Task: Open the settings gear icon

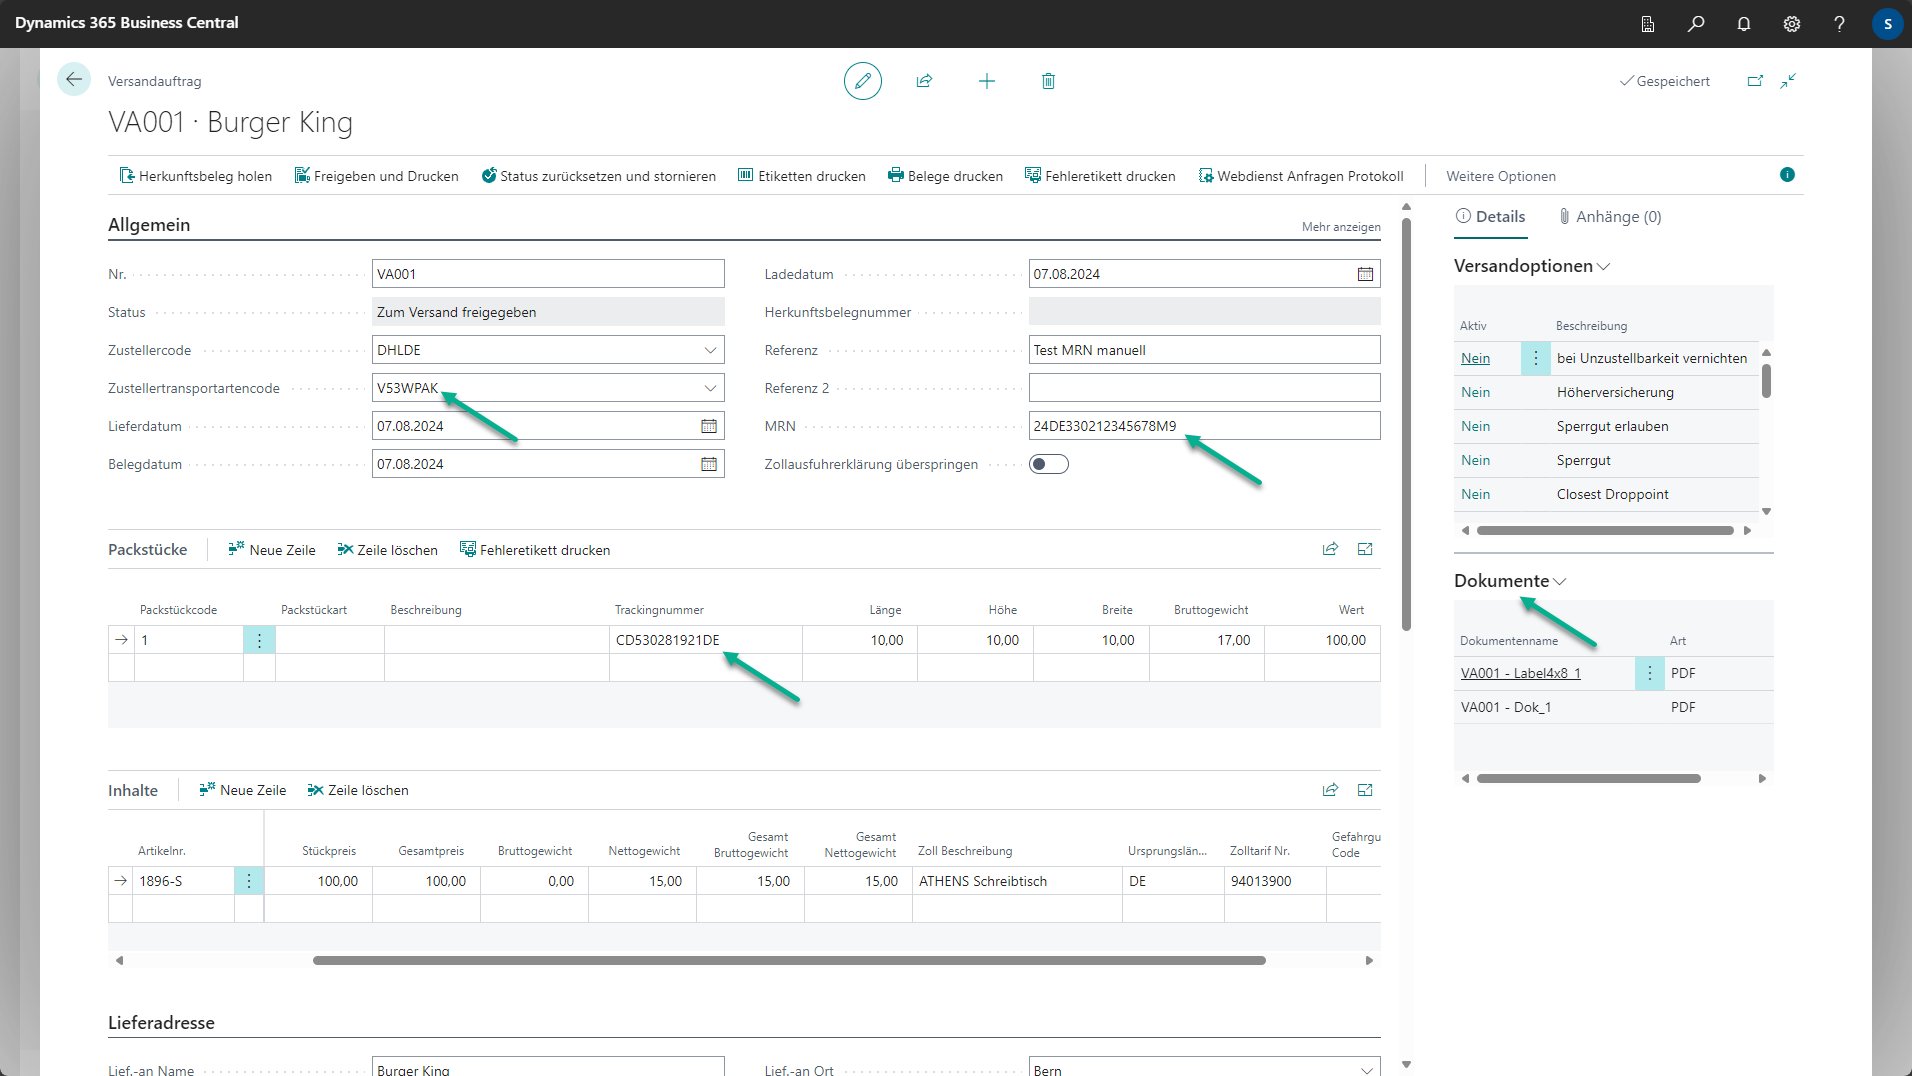Action: tap(1792, 23)
